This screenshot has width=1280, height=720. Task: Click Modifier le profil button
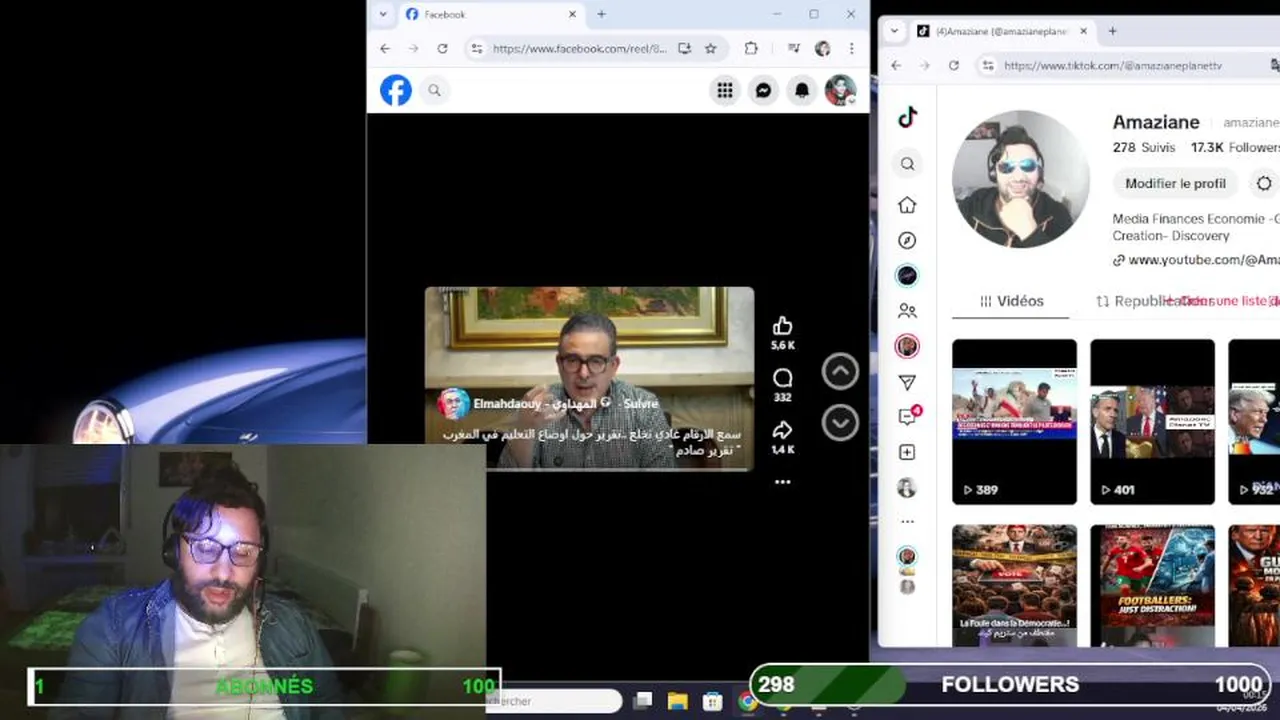(x=1175, y=184)
